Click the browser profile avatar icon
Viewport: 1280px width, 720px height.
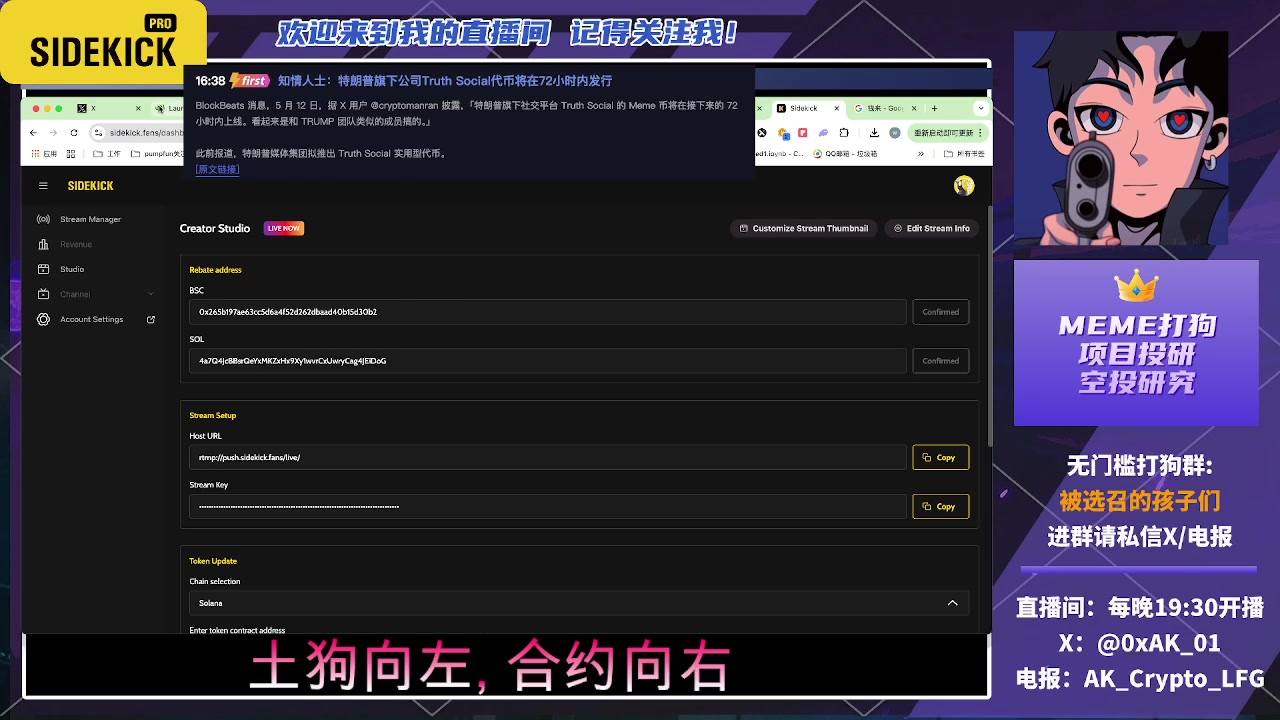click(895, 132)
